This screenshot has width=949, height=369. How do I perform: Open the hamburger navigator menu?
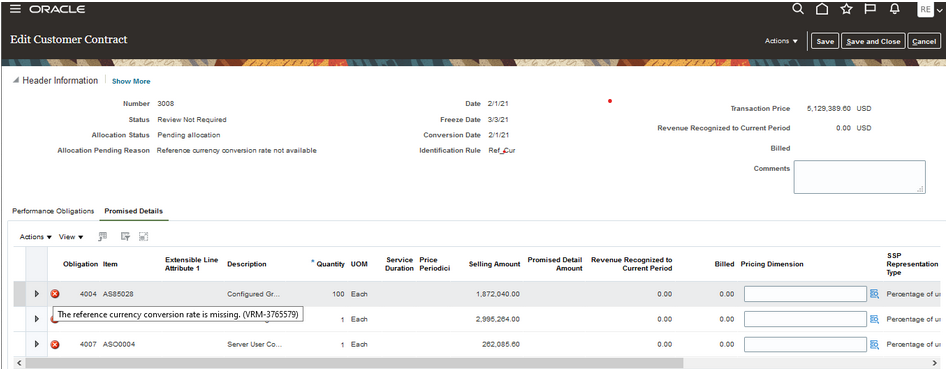coord(16,9)
